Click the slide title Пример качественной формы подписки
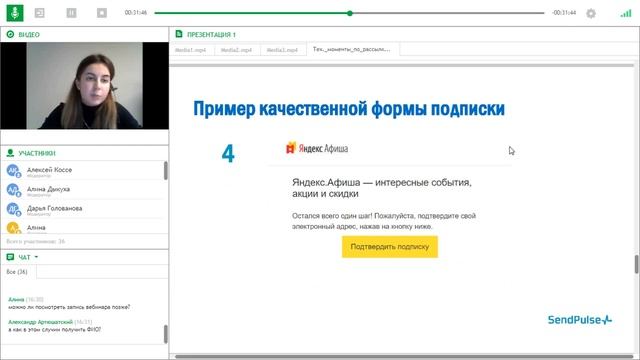640x360 pixels. click(349, 109)
